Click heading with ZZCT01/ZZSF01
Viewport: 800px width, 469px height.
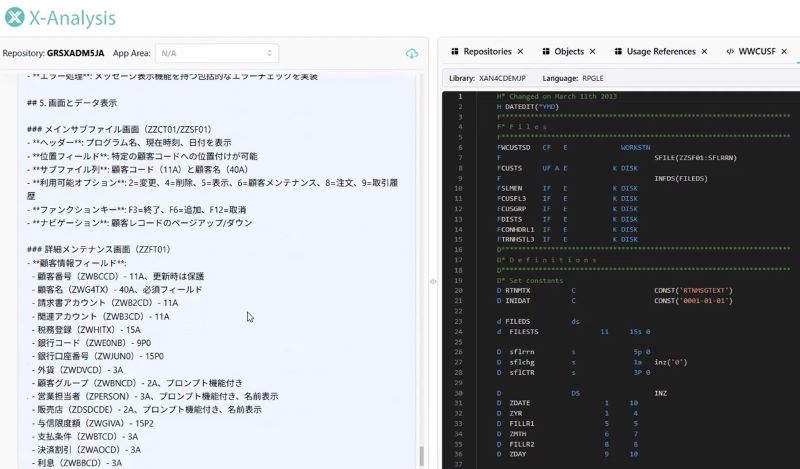coord(119,130)
